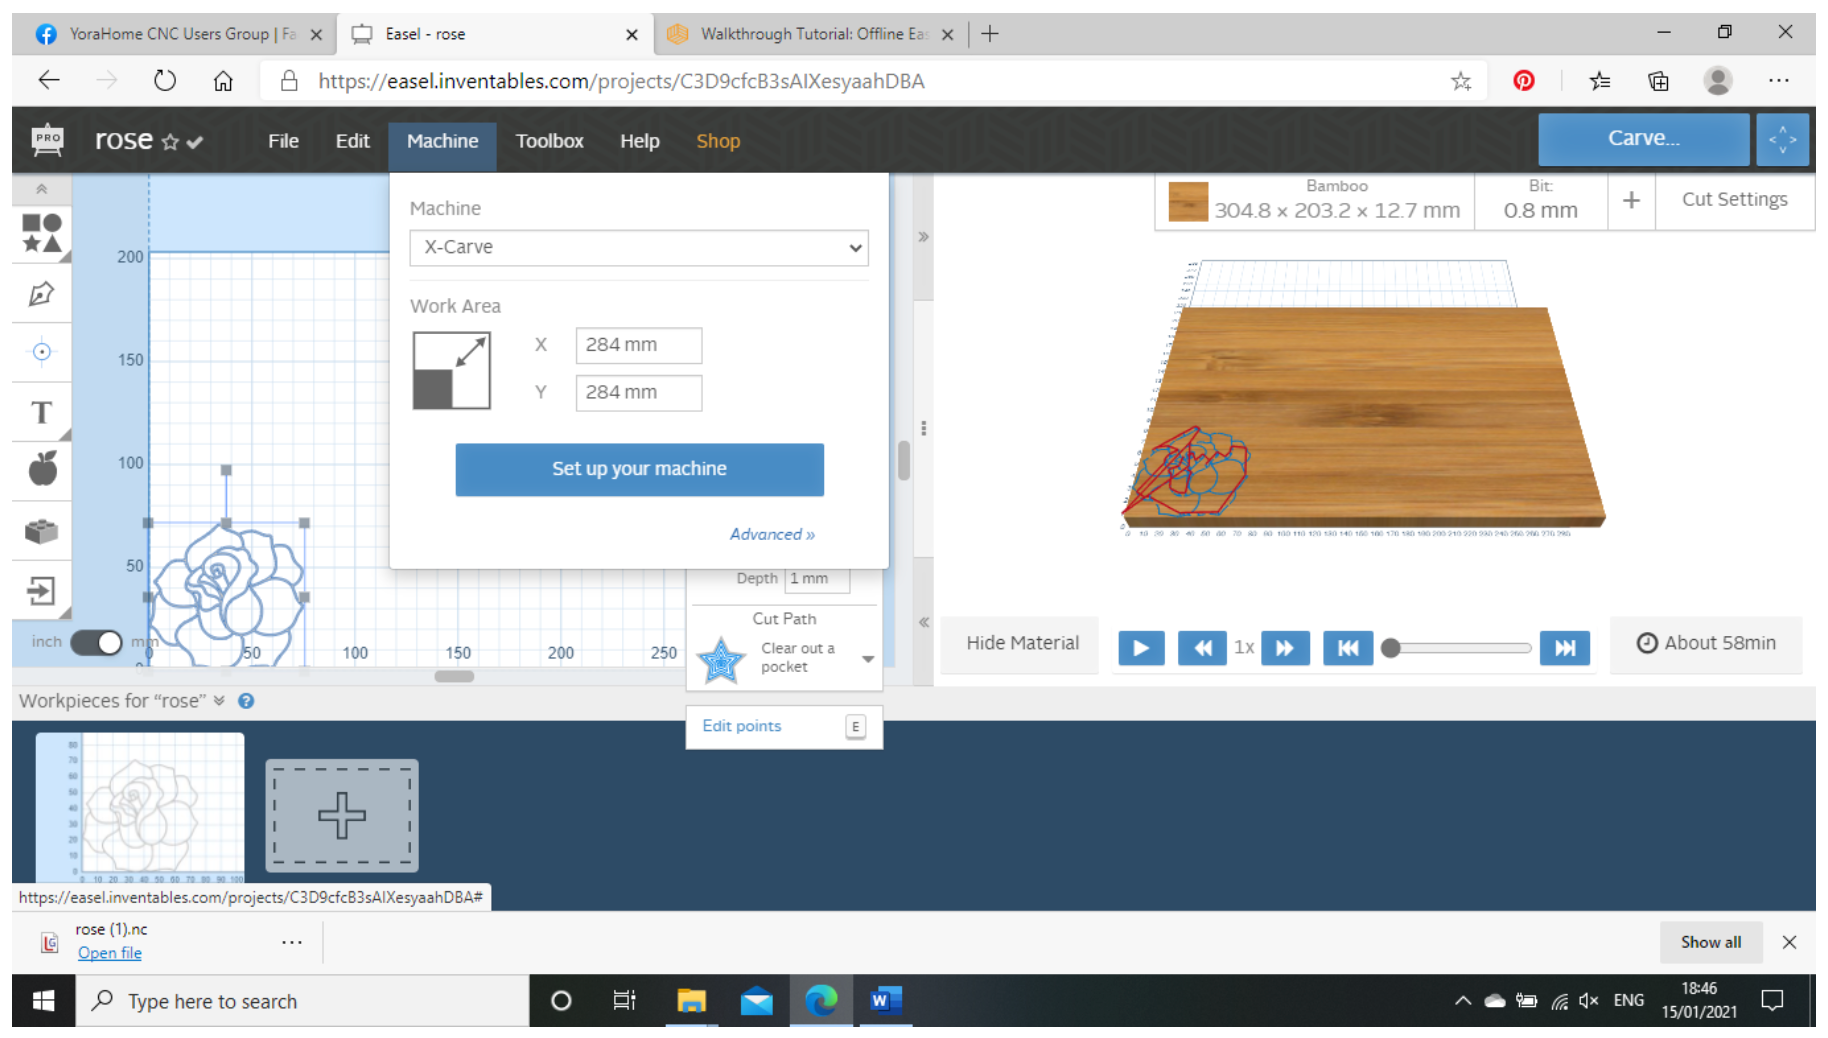1828x1038 pixels.
Task: Click the Windows search box
Action: click(303, 1001)
